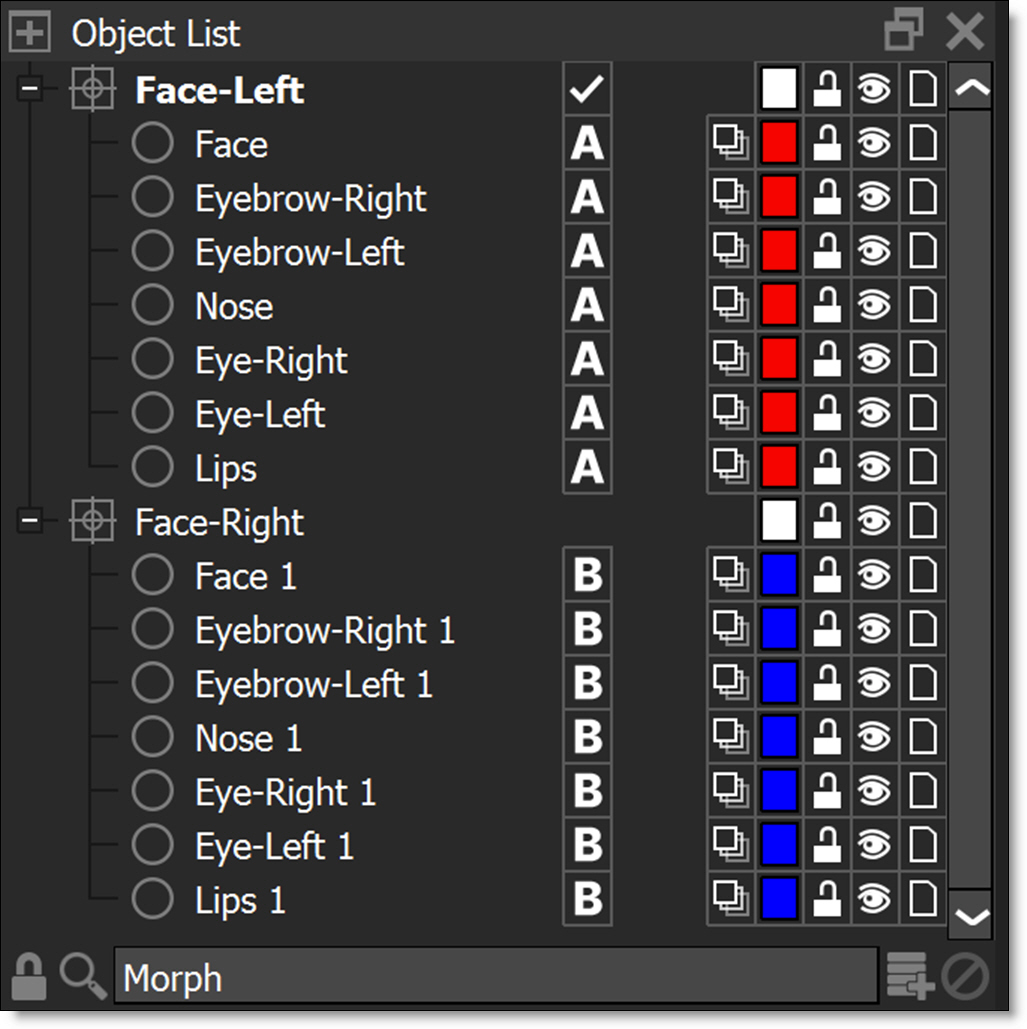Click the B button on the Nose 1 row
The image size is (1027, 1029).
pyautogui.click(x=587, y=738)
